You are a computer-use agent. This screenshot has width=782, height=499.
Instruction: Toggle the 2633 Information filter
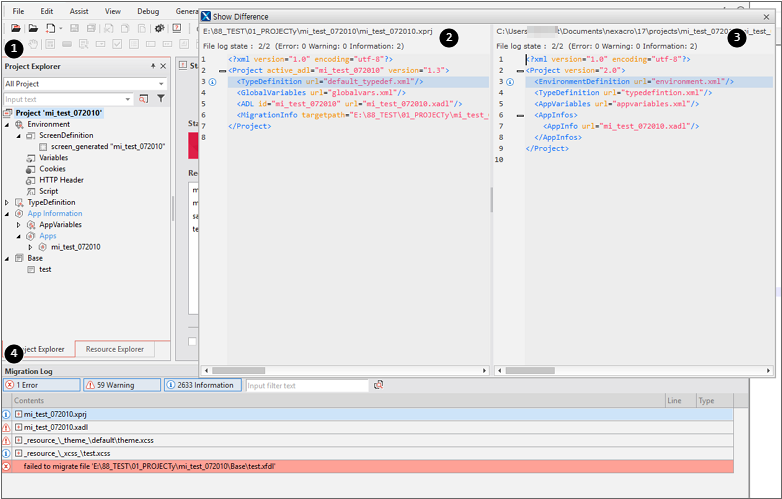202,385
